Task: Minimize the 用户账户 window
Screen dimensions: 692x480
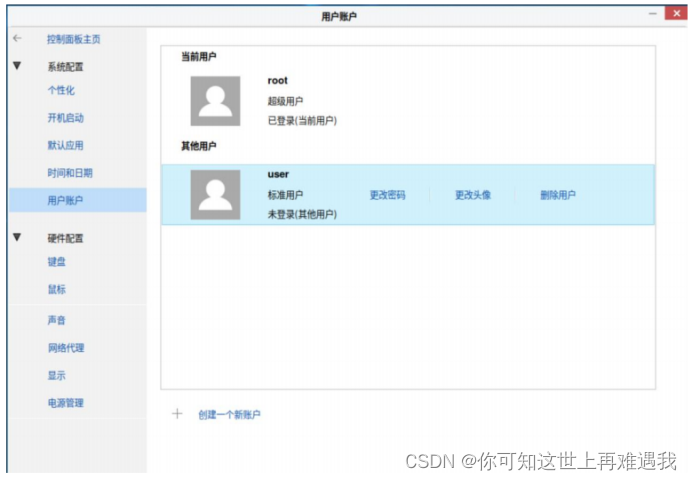Action: pos(653,14)
